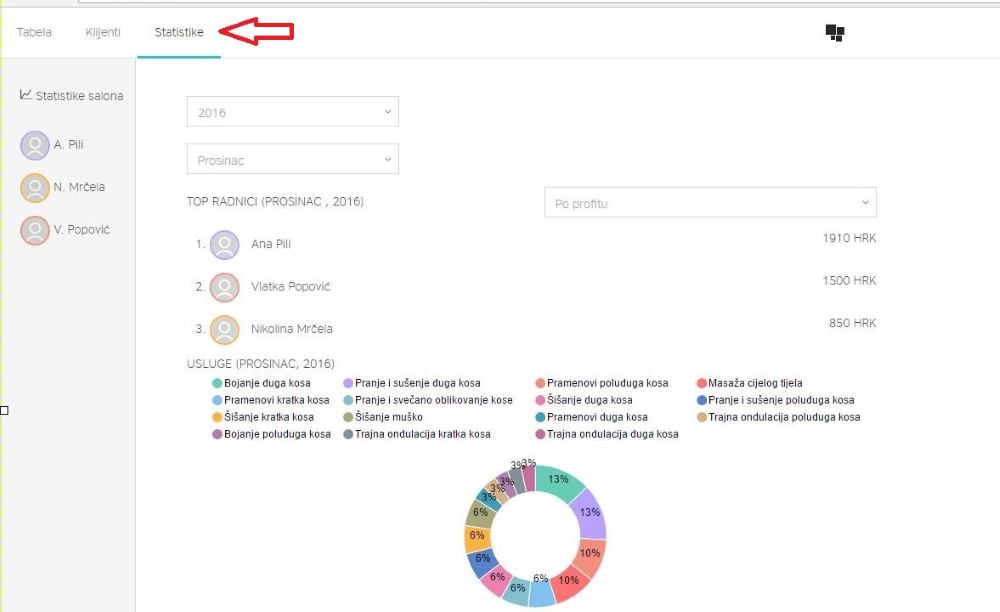Click Ana Pili avatar in top workers
The image size is (1000, 612).
pos(225,245)
